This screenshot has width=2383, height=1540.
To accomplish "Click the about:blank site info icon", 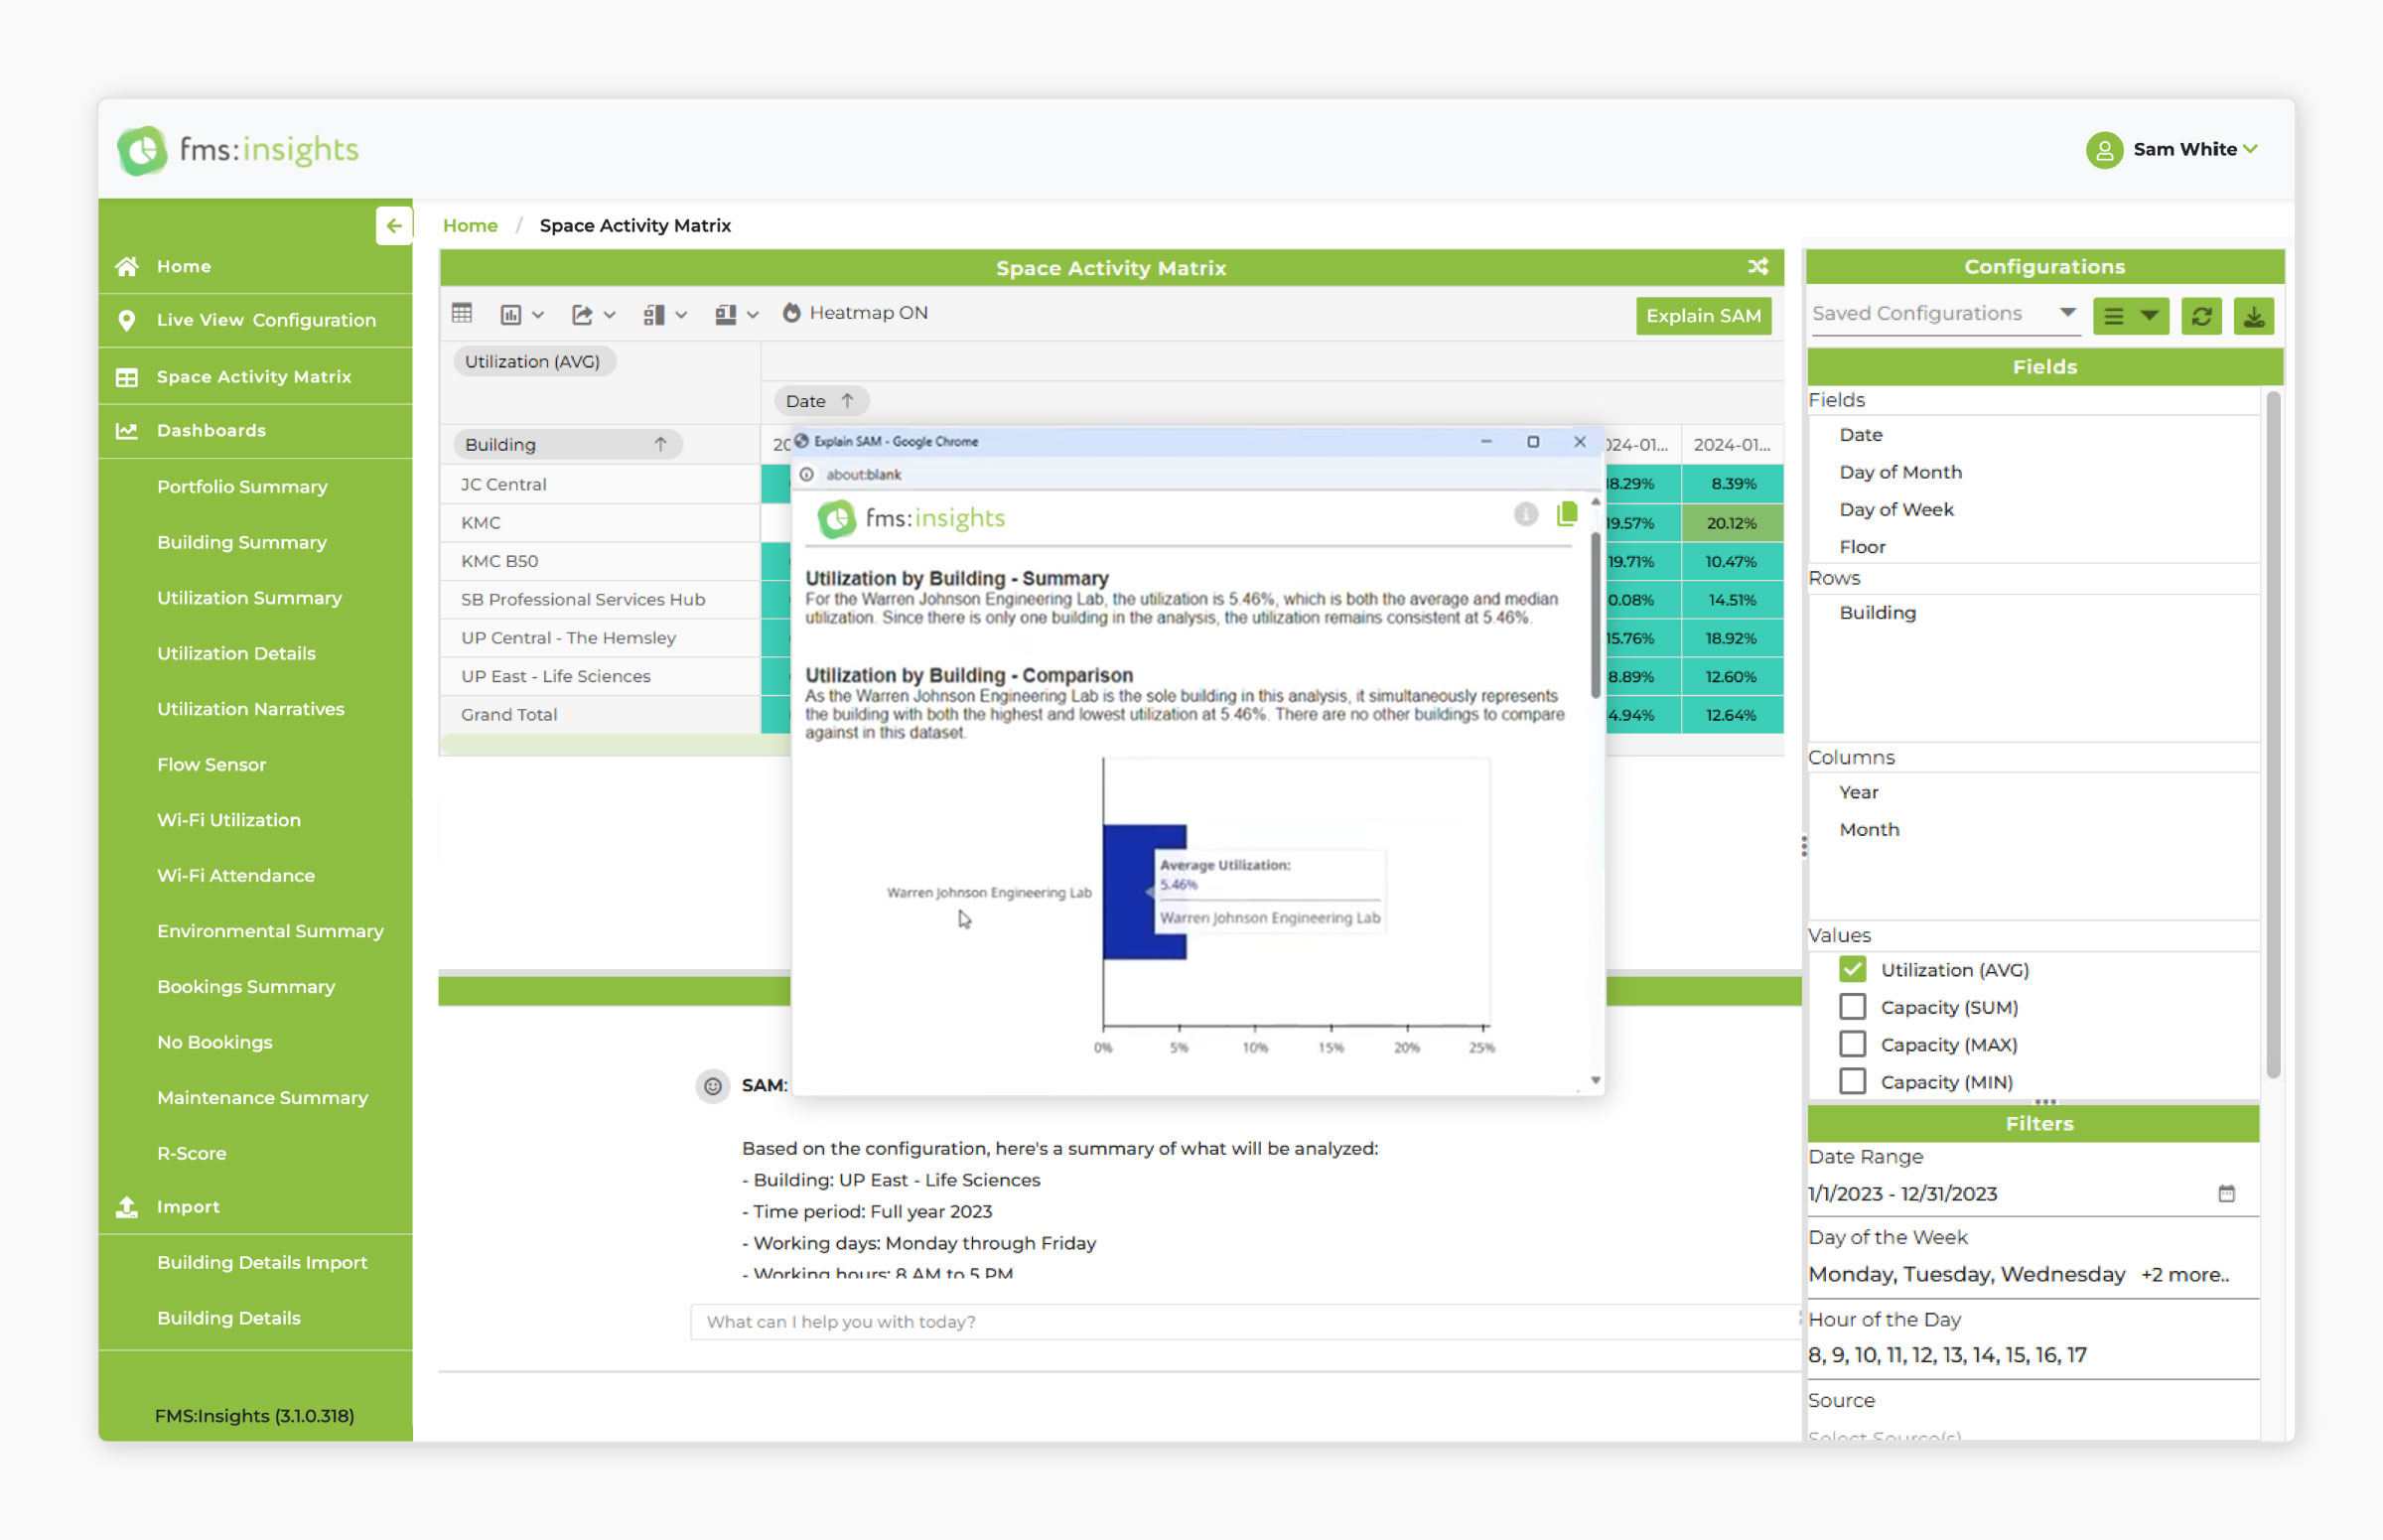I will click(x=806, y=475).
